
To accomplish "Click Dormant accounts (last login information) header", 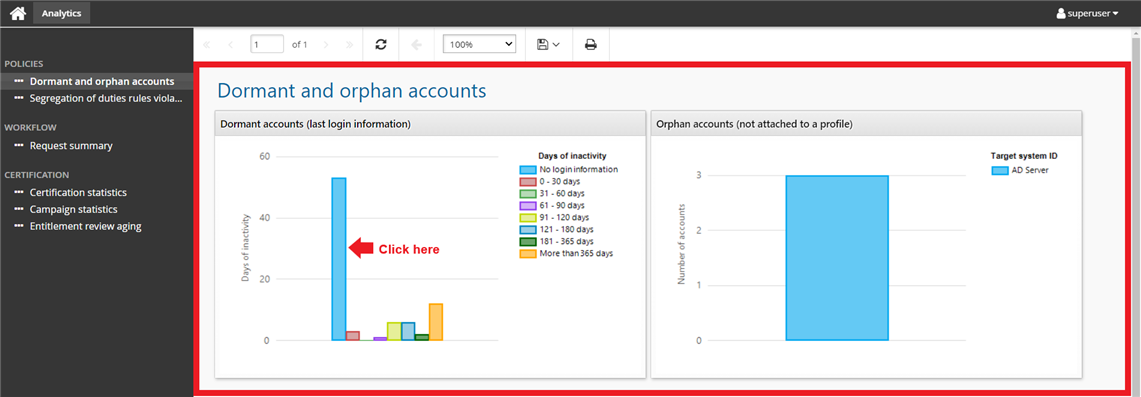I will pos(430,124).
